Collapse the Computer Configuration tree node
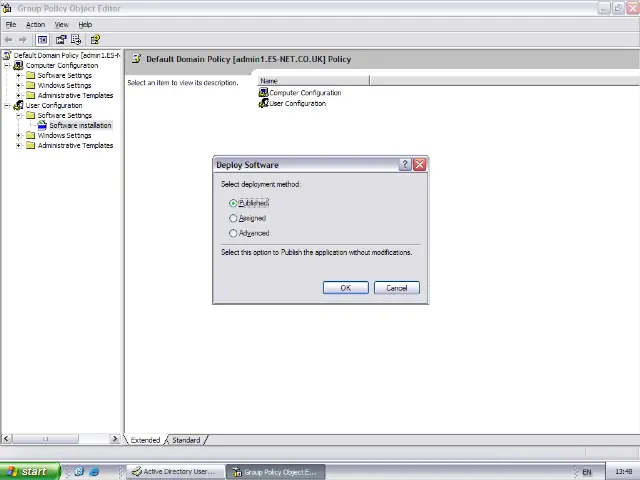640x480 pixels. click(x=7, y=65)
